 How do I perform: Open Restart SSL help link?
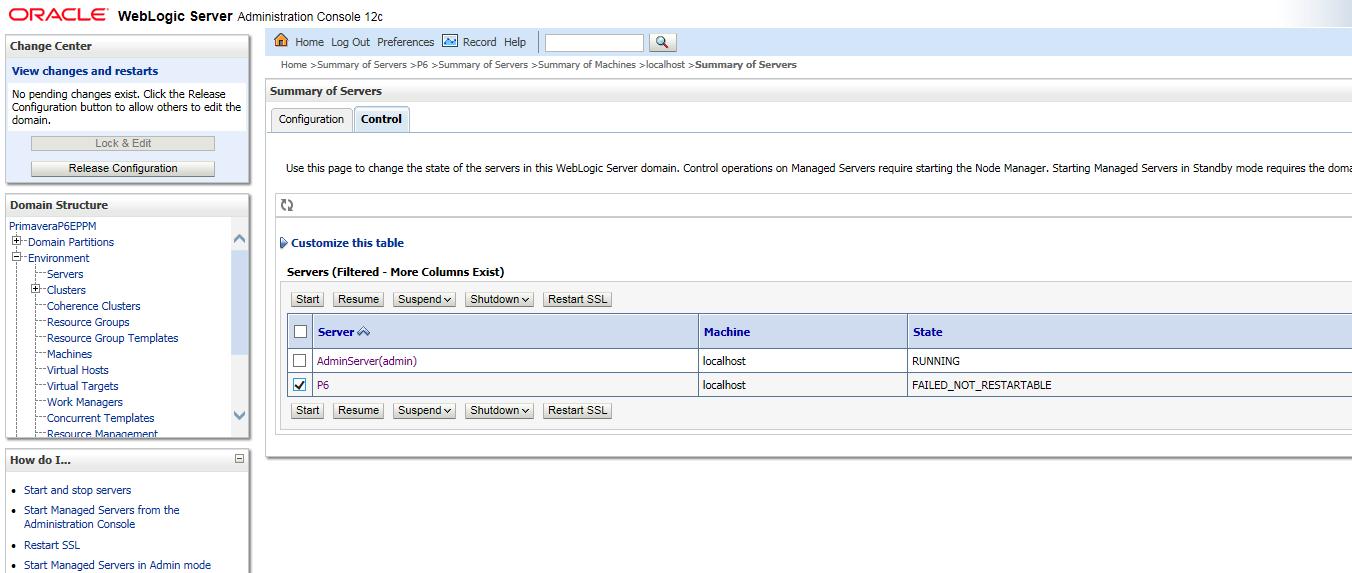click(x=52, y=545)
